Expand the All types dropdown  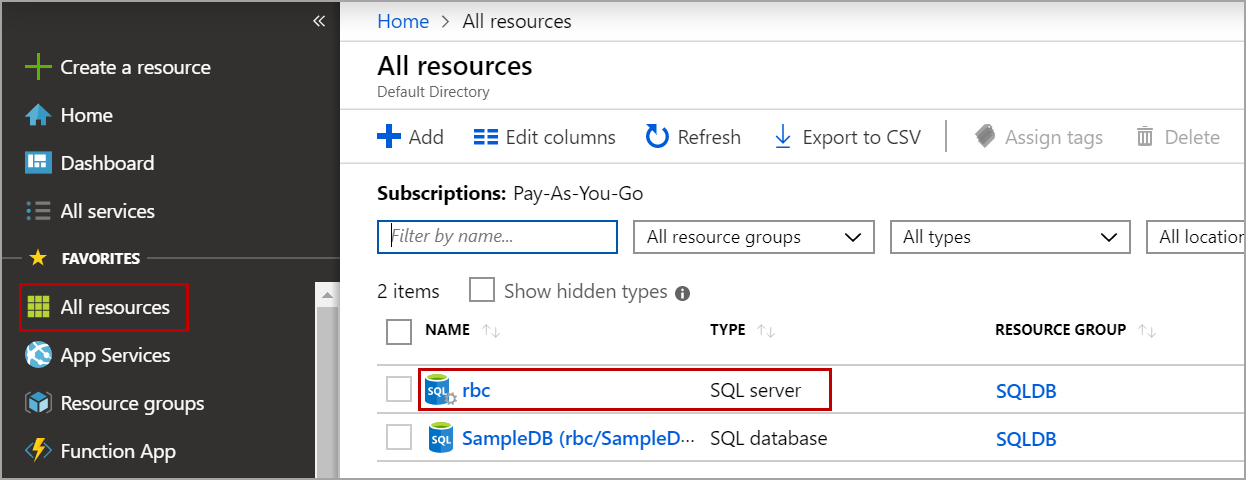1010,237
